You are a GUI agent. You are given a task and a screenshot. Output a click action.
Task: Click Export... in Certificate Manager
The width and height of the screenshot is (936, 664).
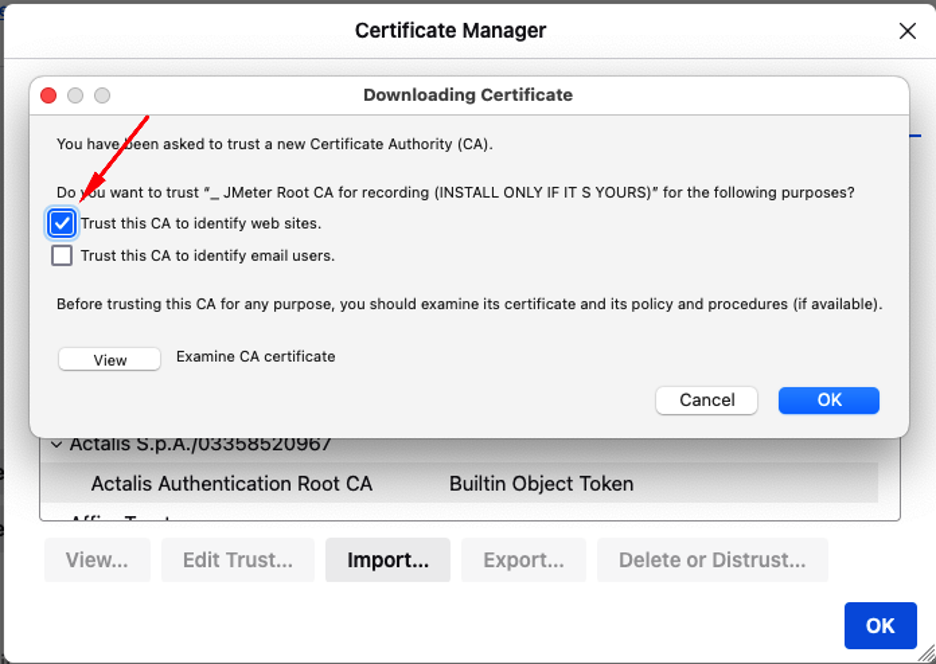(x=524, y=560)
